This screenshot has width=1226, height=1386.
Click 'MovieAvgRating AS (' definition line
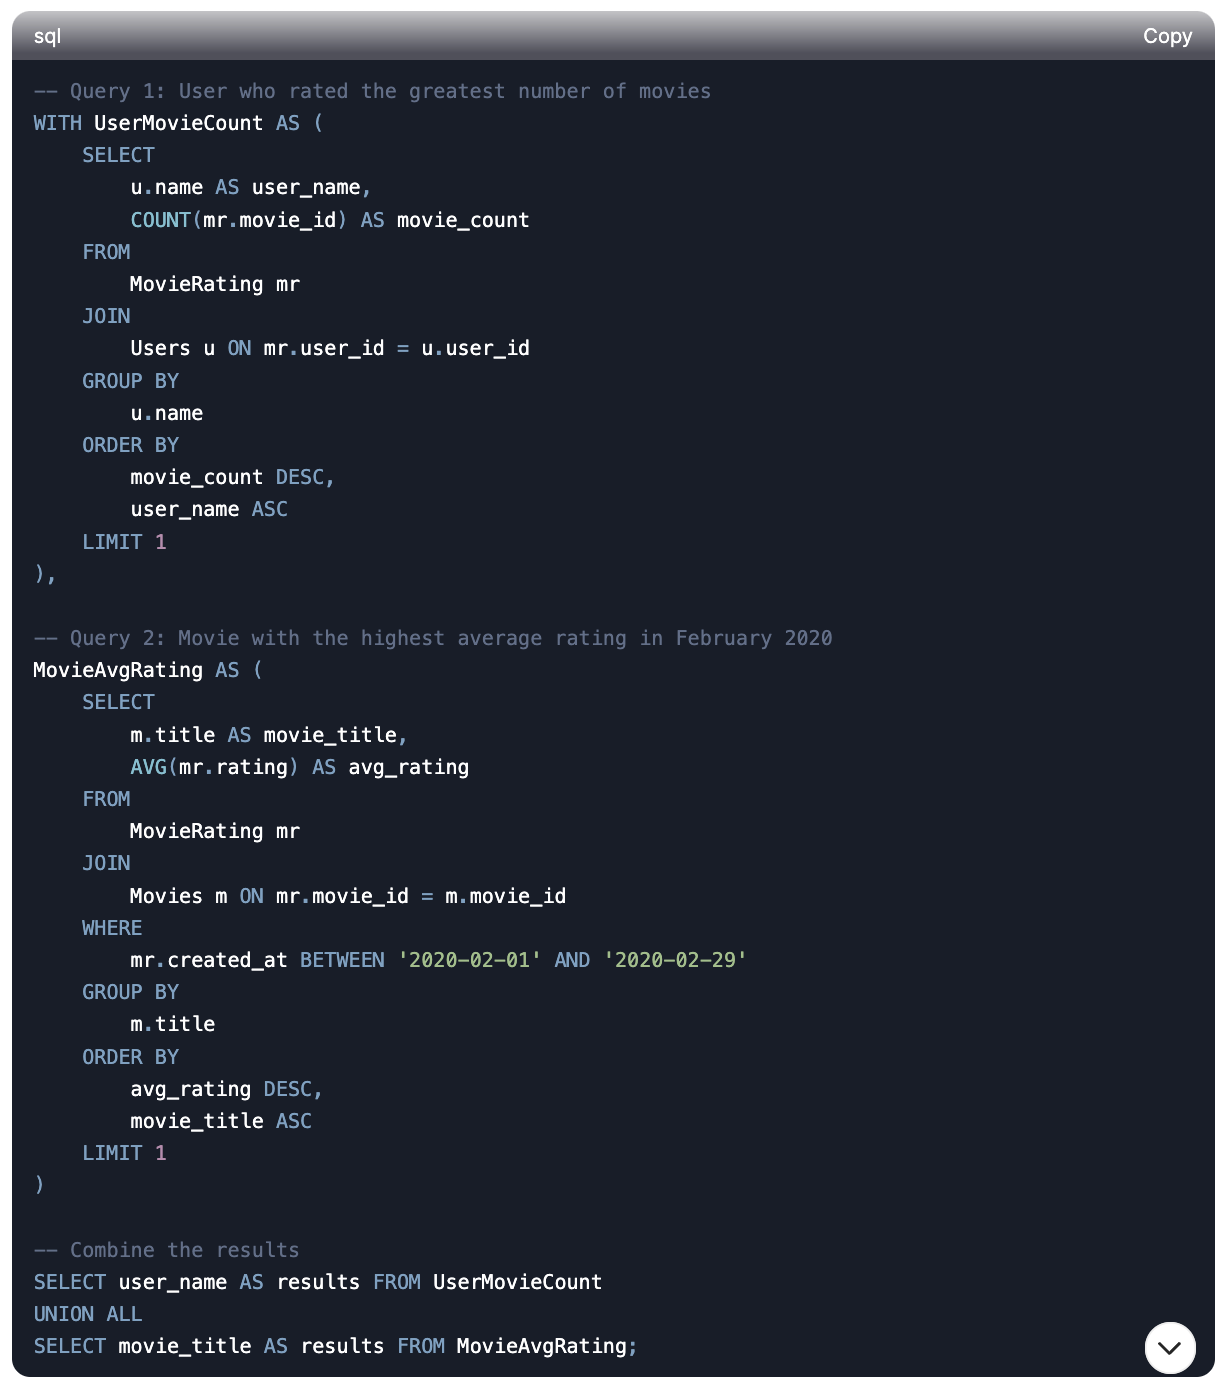(148, 670)
